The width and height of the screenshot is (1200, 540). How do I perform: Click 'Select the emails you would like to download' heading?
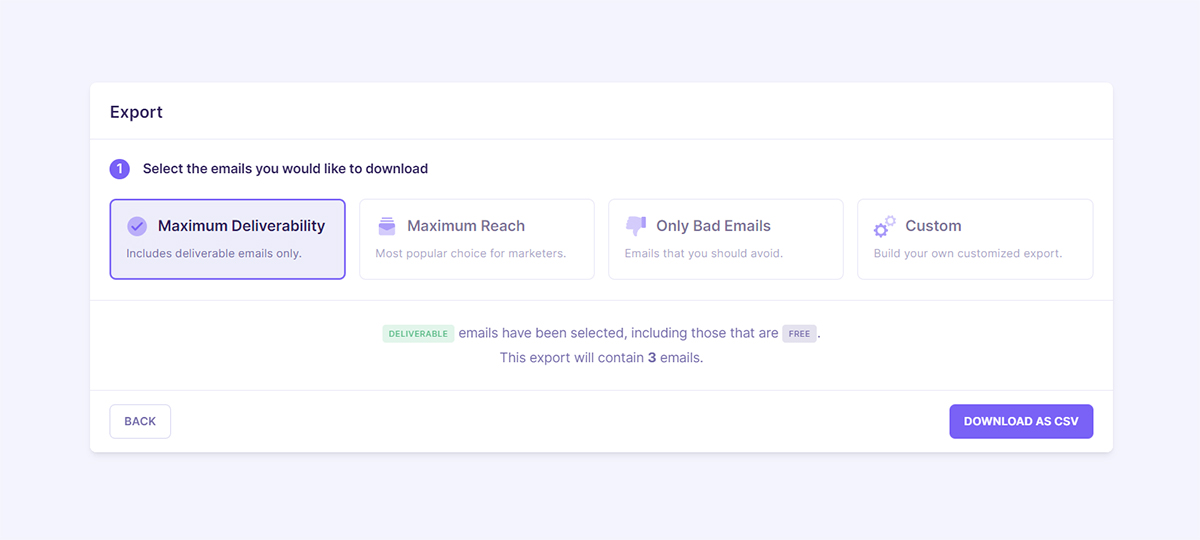pos(285,169)
